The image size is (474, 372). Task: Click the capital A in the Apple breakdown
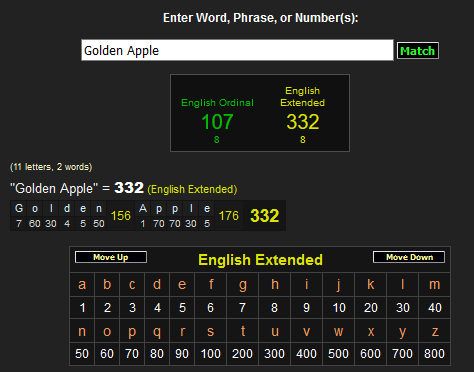tap(143, 208)
